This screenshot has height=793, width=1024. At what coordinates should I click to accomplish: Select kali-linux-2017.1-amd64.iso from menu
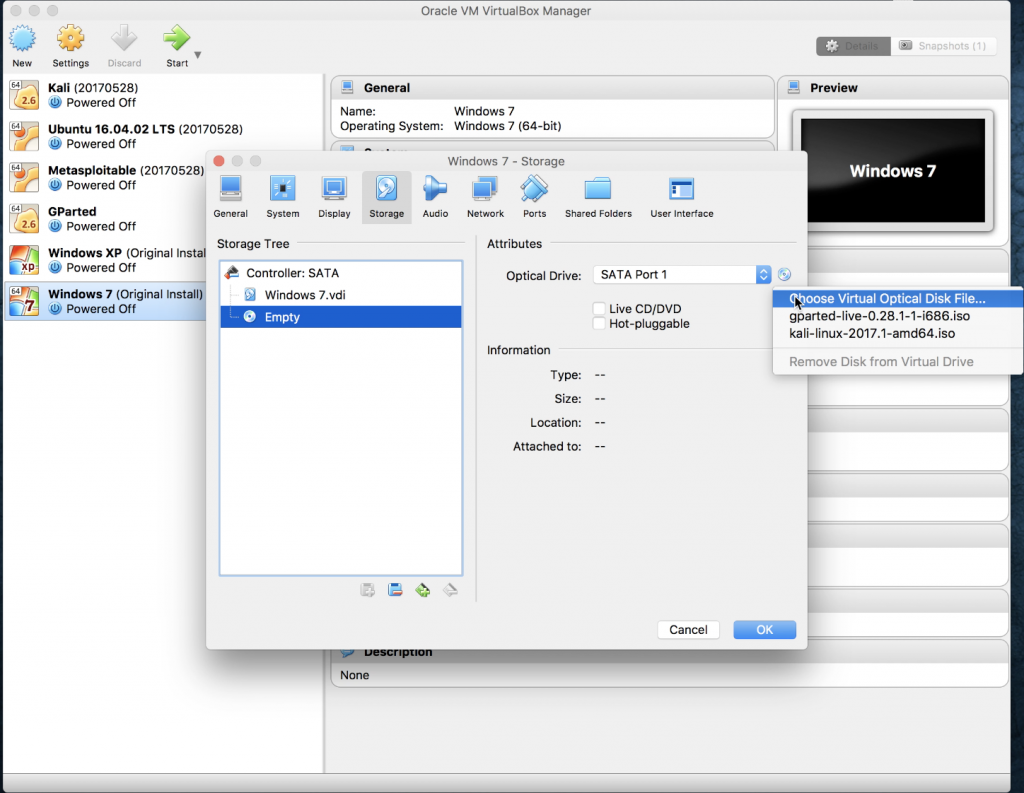pos(898,334)
